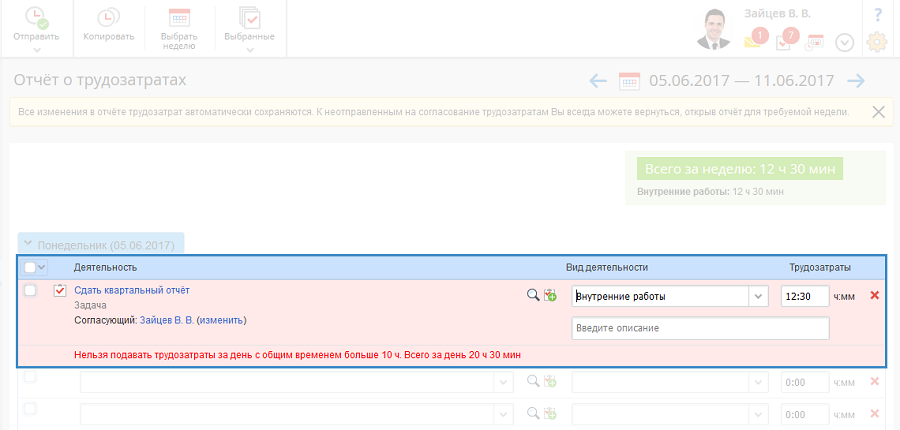The height and width of the screenshot is (430, 900).
Task: Open the settings gear icon
Action: (877, 42)
